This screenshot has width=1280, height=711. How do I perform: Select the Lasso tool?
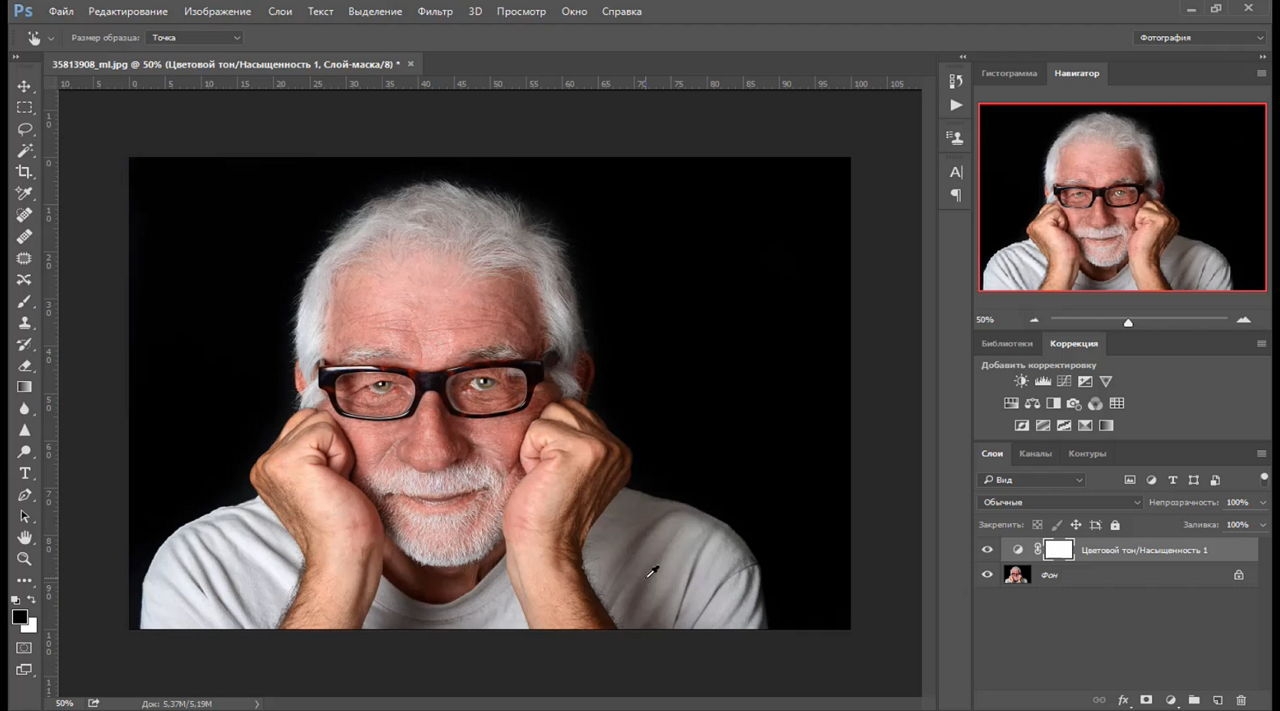coord(25,129)
